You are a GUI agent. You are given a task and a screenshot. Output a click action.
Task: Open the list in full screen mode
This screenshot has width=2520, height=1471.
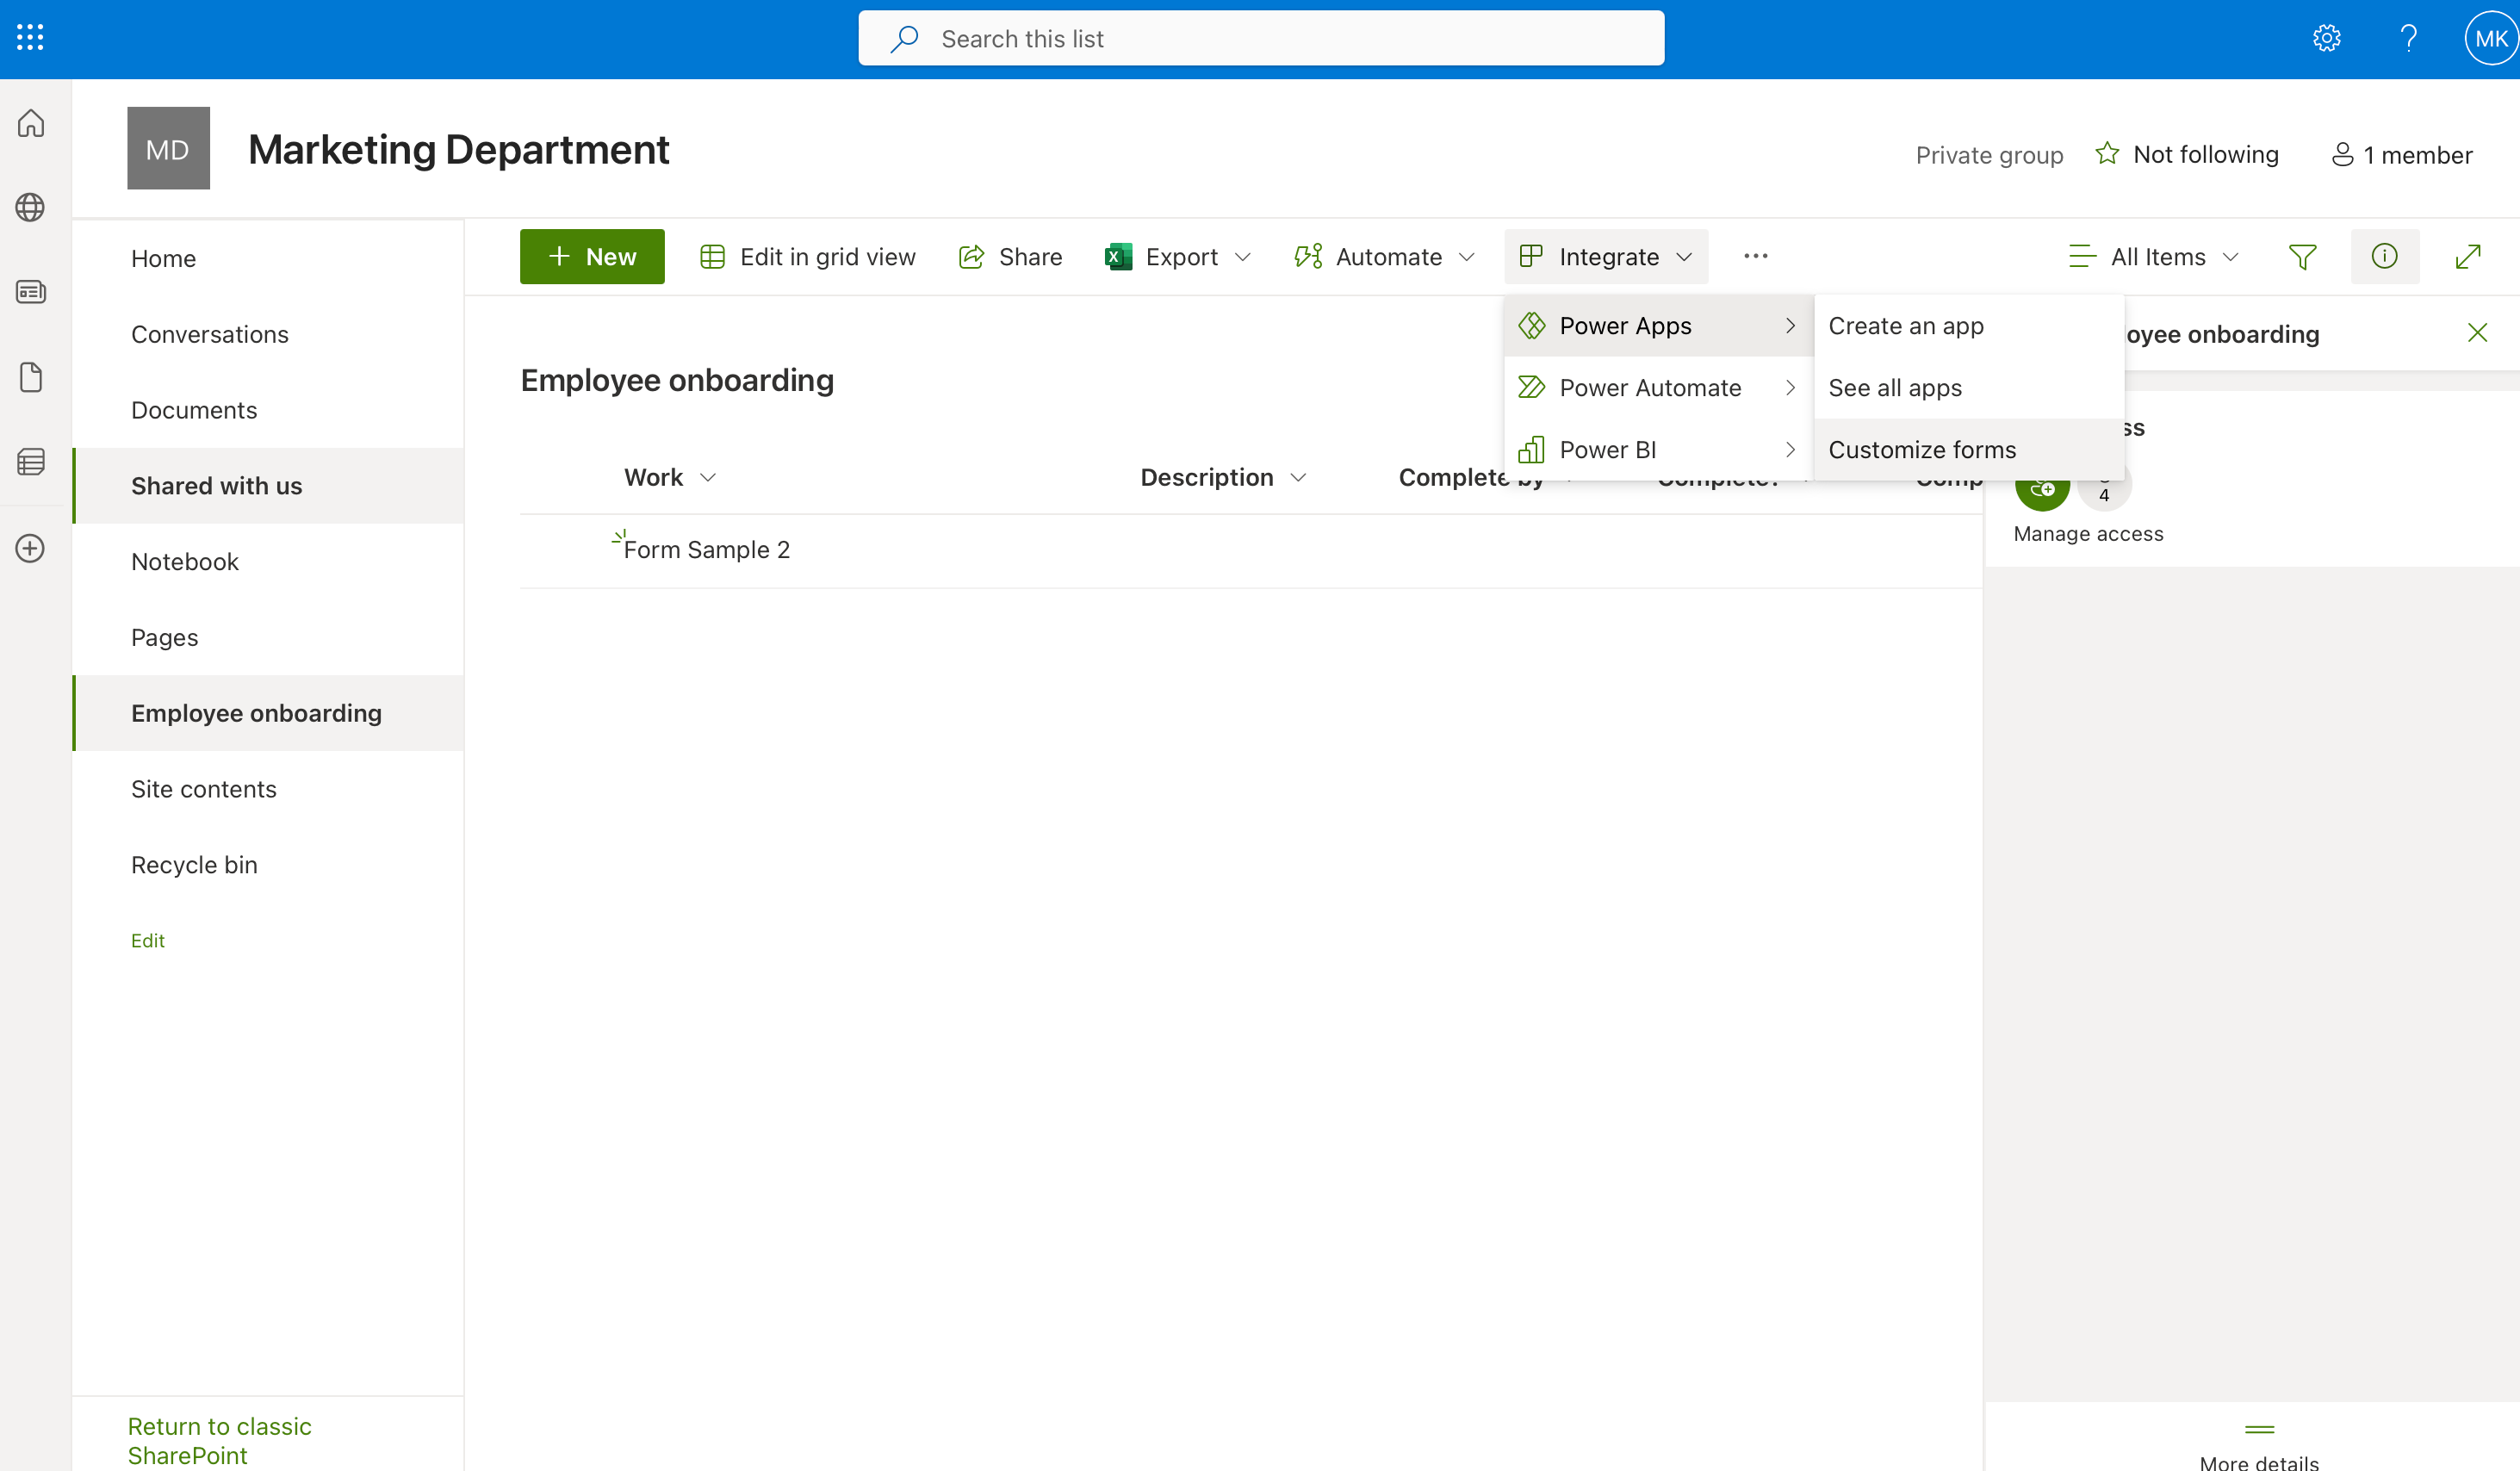[x=2468, y=256]
